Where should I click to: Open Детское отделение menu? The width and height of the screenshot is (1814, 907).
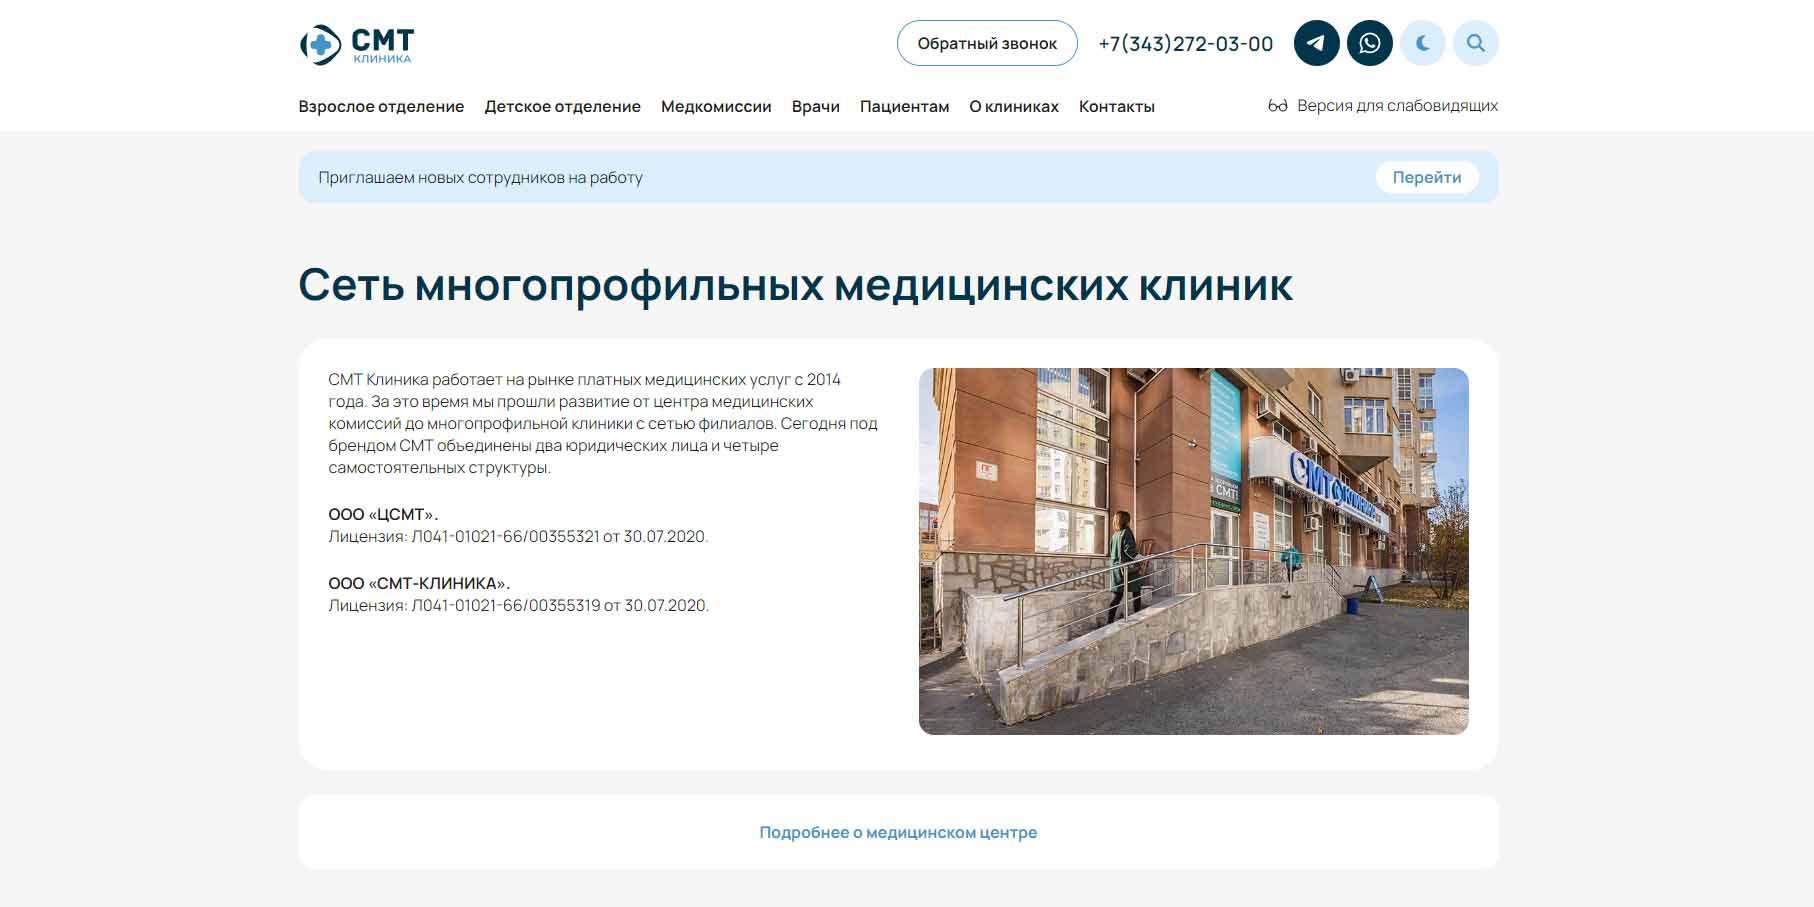tap(562, 107)
